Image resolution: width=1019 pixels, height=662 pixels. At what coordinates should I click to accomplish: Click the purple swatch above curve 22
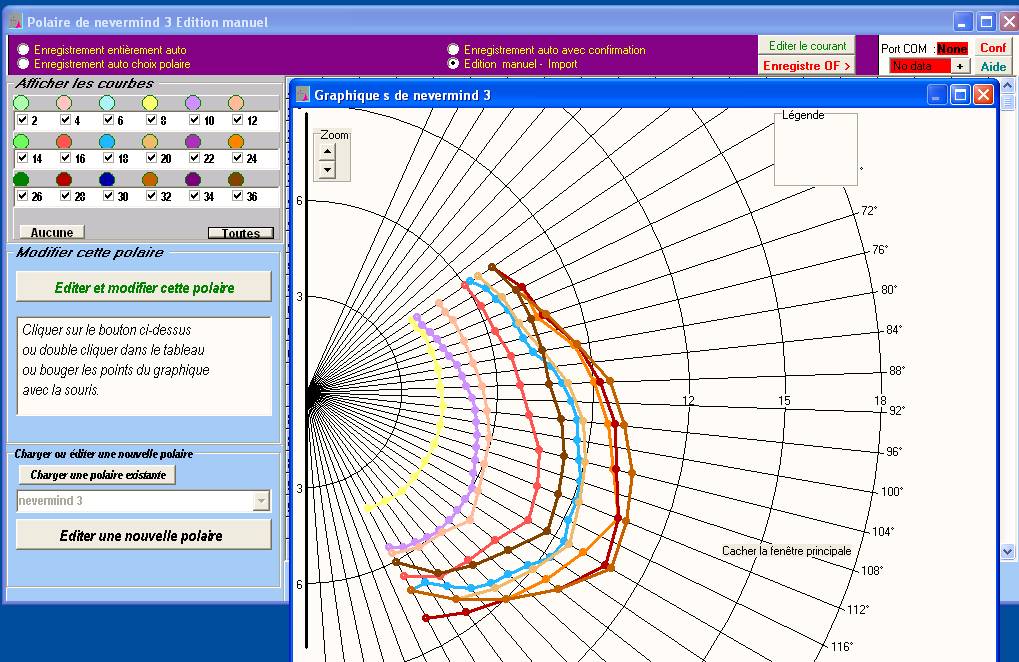click(x=192, y=141)
